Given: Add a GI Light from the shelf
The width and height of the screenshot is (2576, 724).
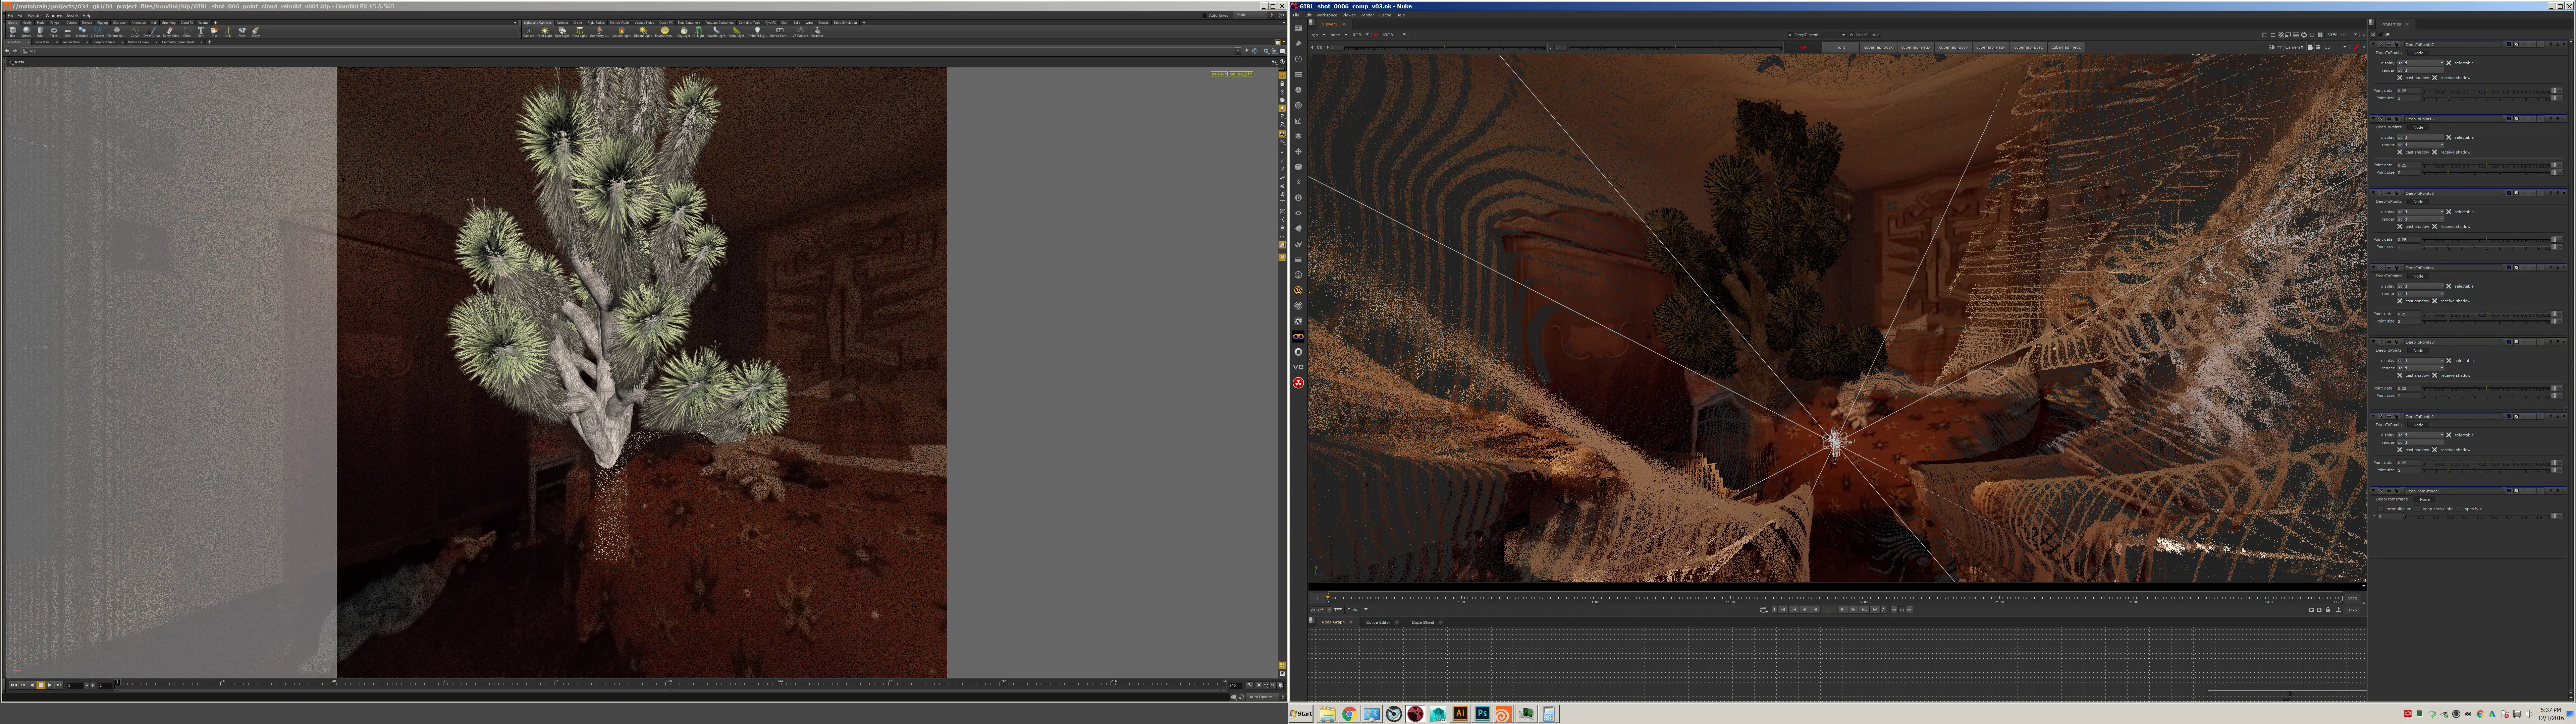Looking at the screenshot, I should [699, 32].
